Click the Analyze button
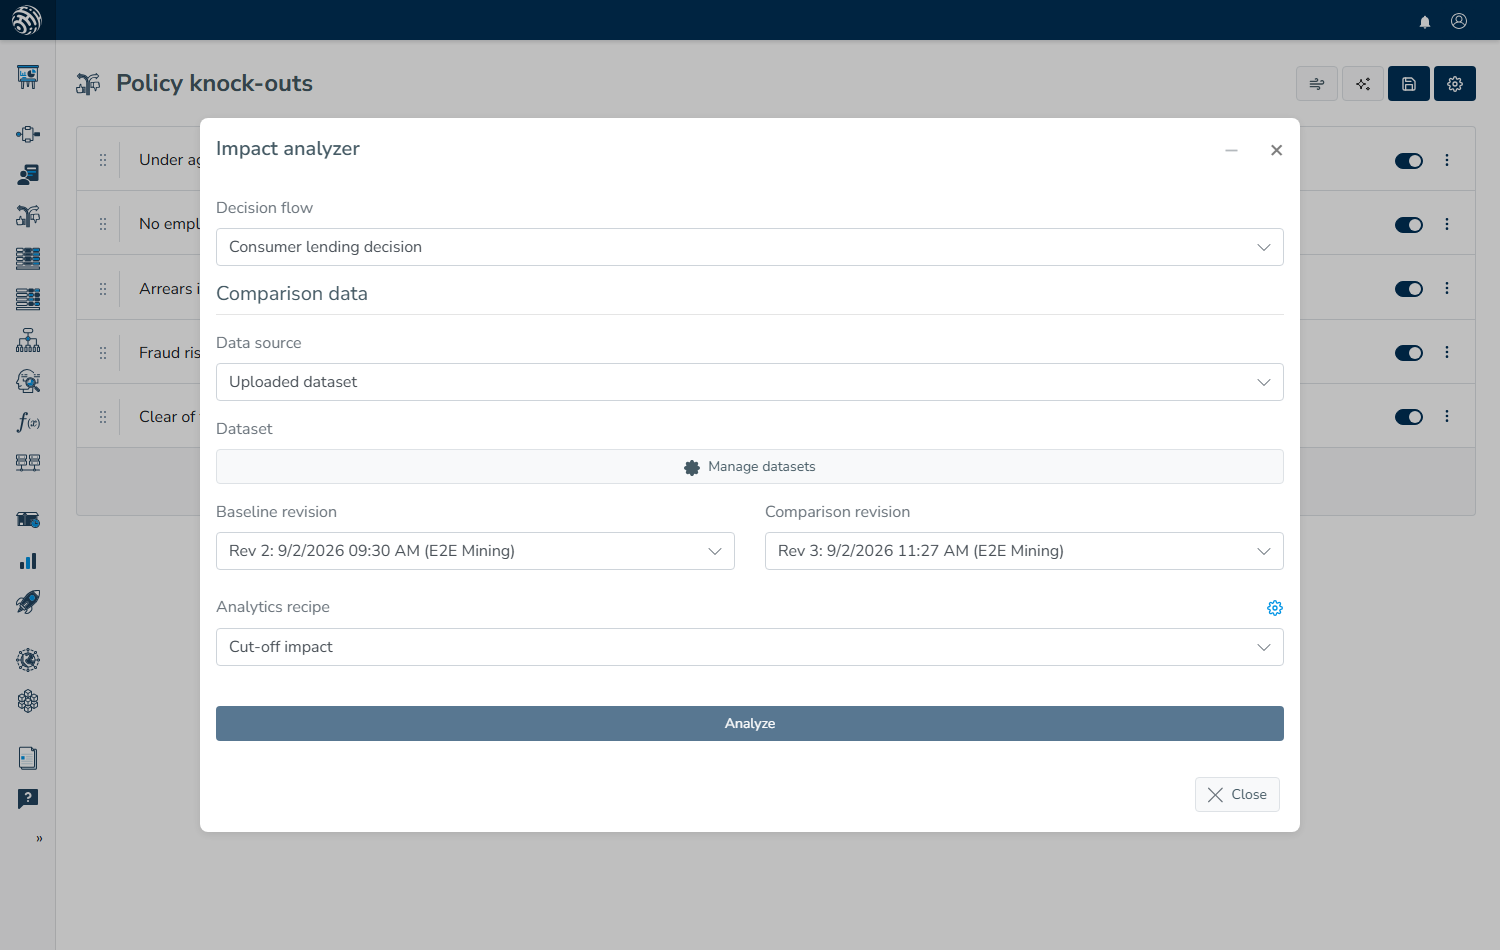1500x950 pixels. click(x=750, y=724)
